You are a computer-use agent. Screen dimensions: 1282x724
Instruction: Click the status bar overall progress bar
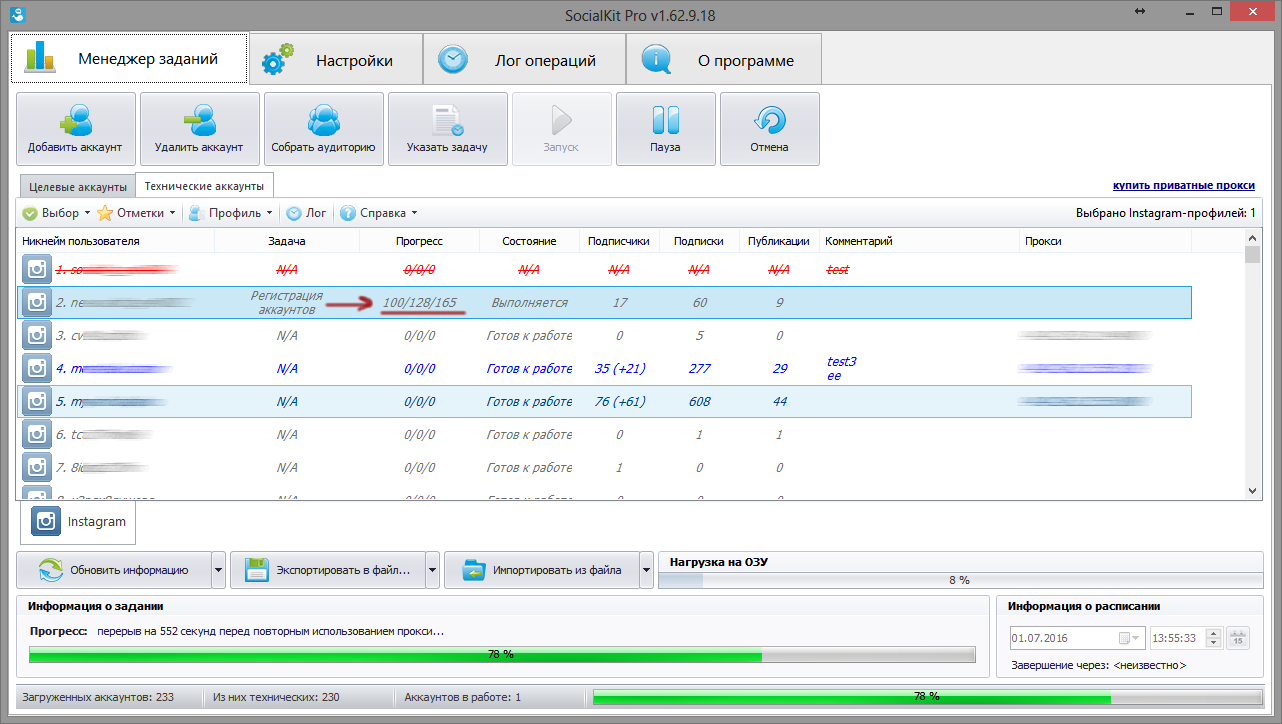point(926,696)
